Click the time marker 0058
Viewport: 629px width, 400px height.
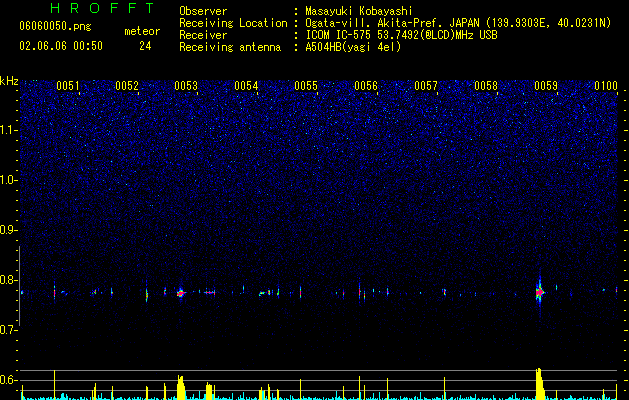coord(486,86)
